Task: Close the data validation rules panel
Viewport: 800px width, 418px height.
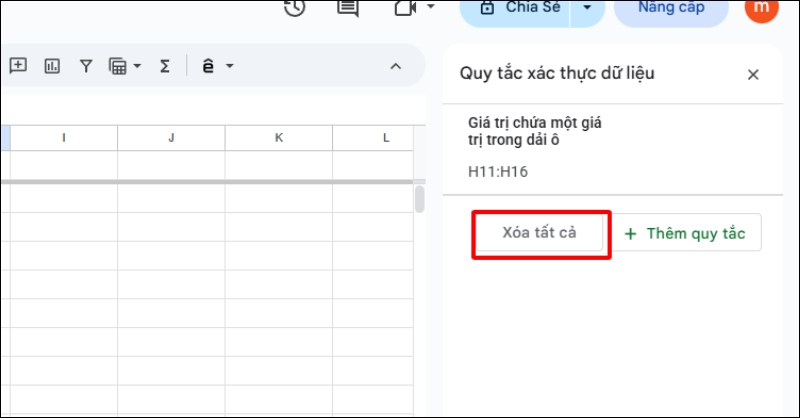Action: click(x=753, y=75)
